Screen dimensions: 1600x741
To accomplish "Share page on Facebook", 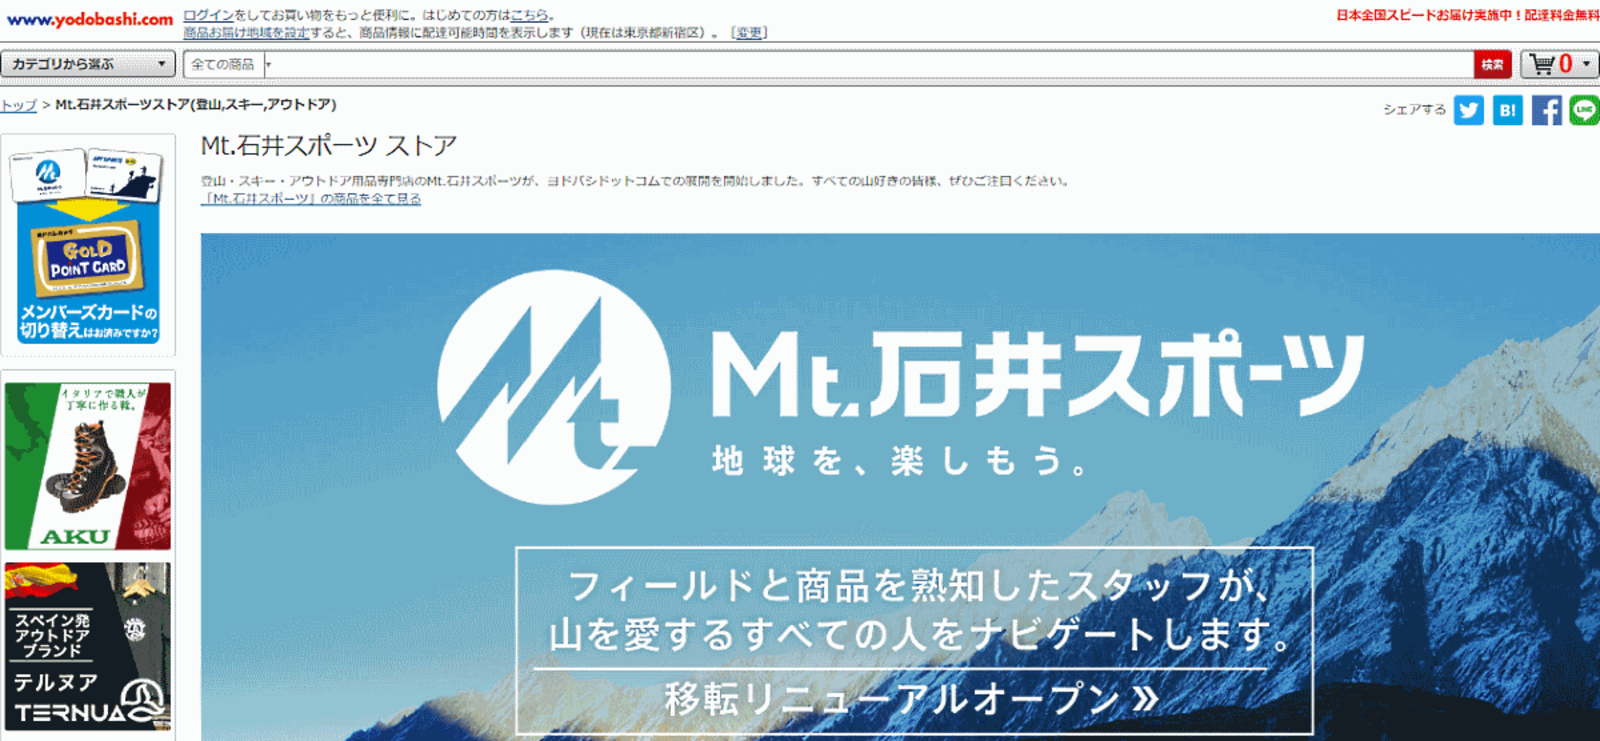I will [x=1546, y=110].
